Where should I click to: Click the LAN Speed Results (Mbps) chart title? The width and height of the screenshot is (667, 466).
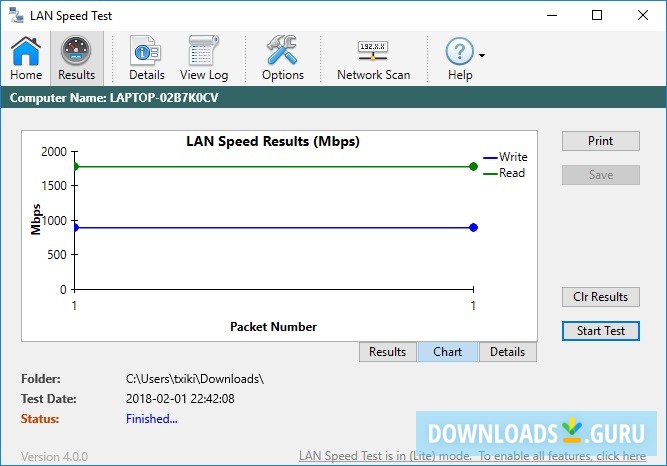(273, 141)
